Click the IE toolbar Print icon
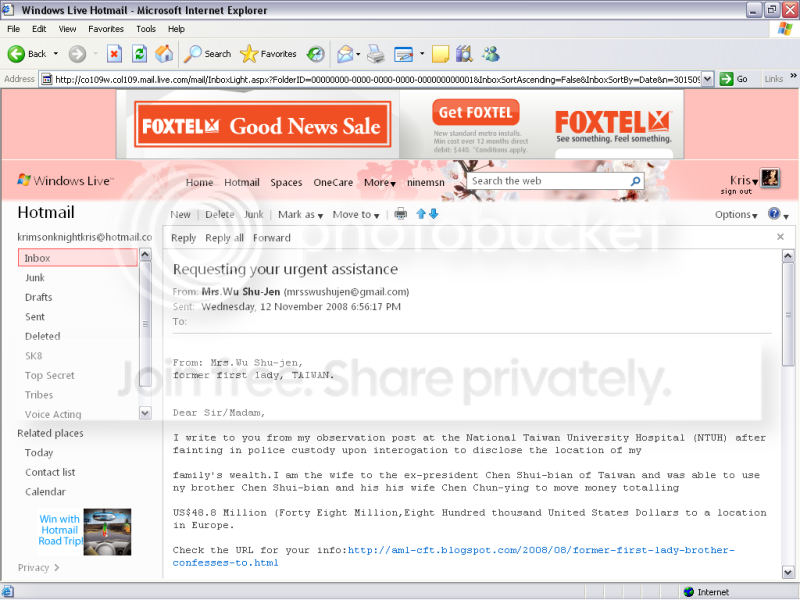This screenshot has height=600, width=800. point(376,54)
